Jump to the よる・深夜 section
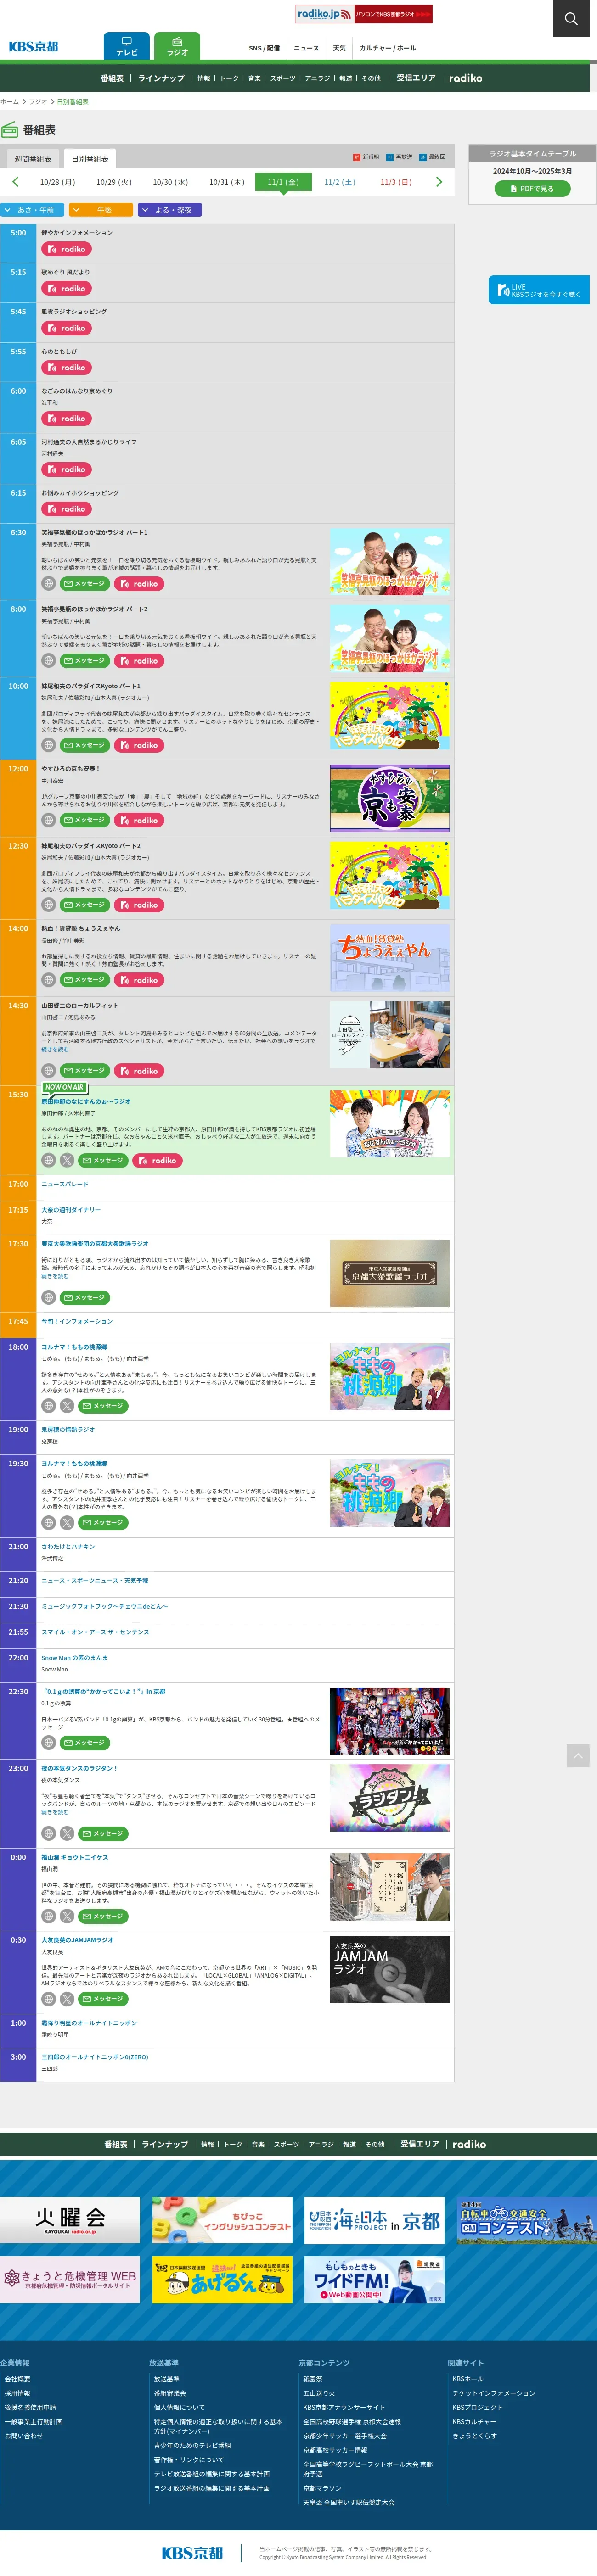The image size is (597, 2576). 170,210
